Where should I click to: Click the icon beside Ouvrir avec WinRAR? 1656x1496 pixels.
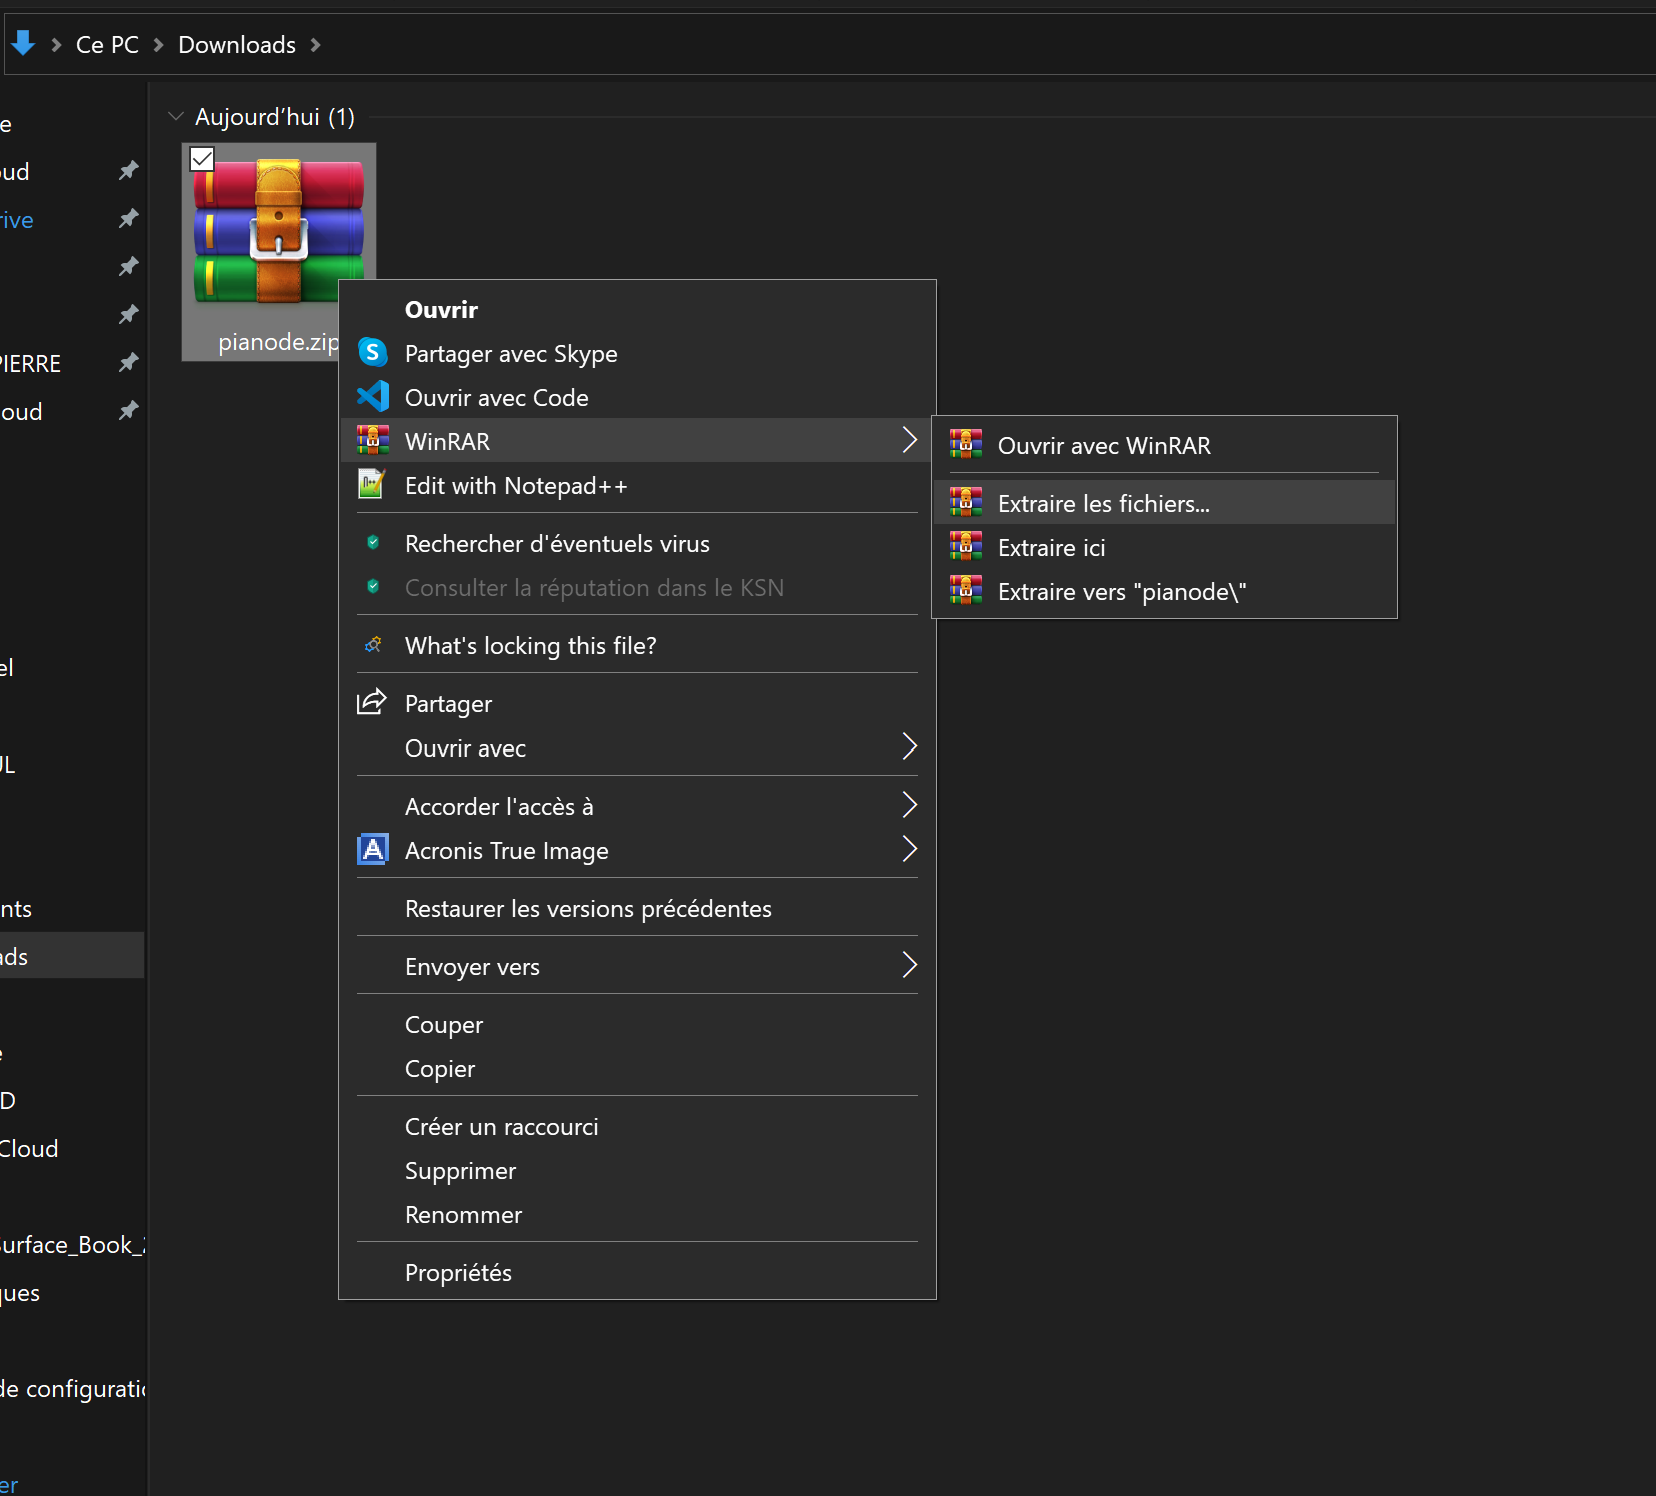966,445
